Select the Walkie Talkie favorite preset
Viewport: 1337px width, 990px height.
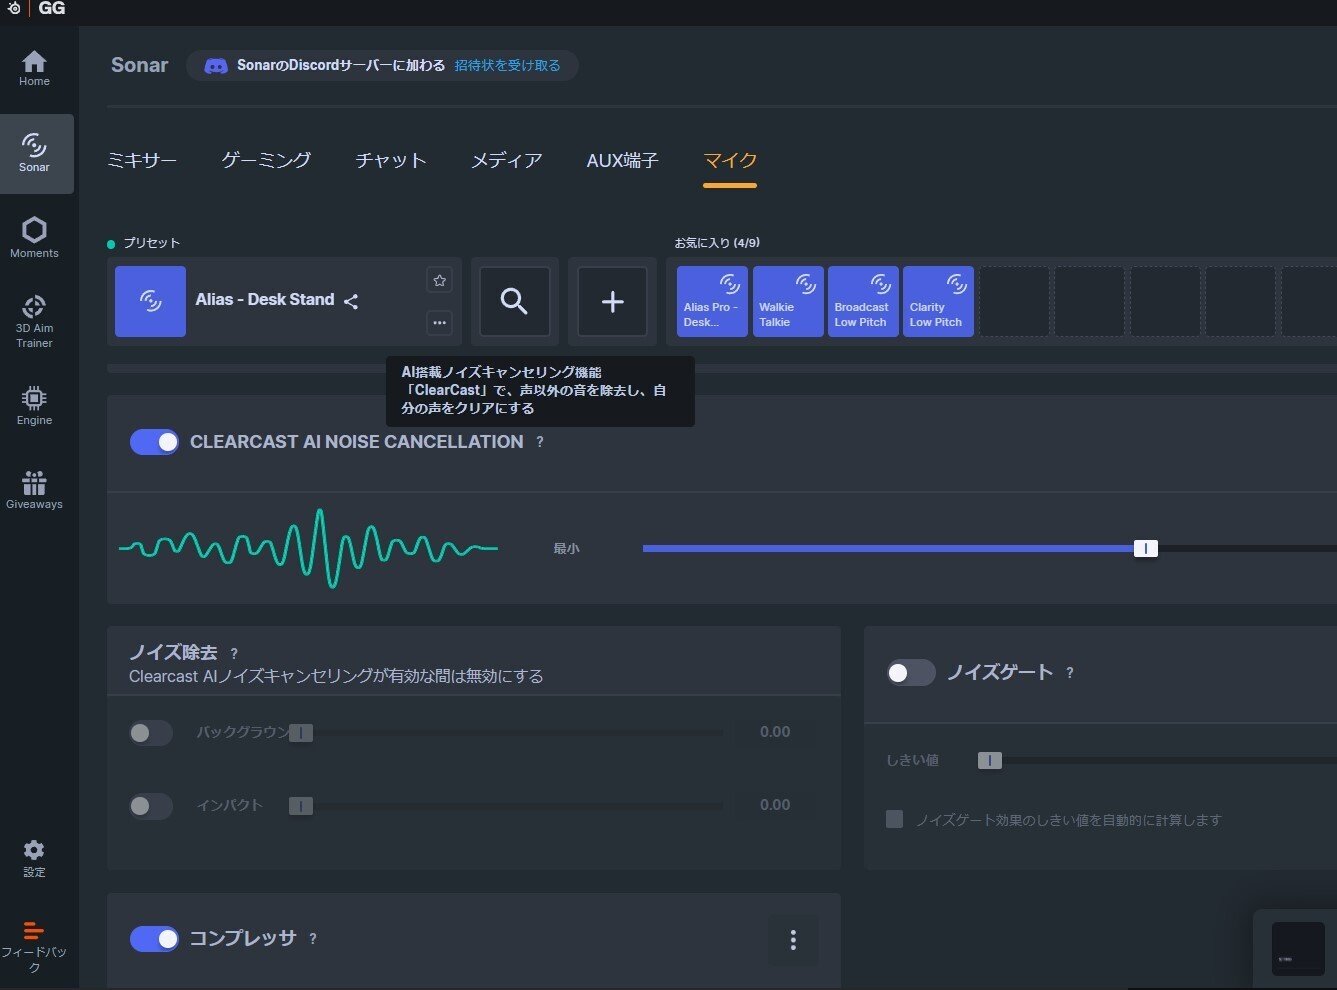pyautogui.click(x=787, y=301)
